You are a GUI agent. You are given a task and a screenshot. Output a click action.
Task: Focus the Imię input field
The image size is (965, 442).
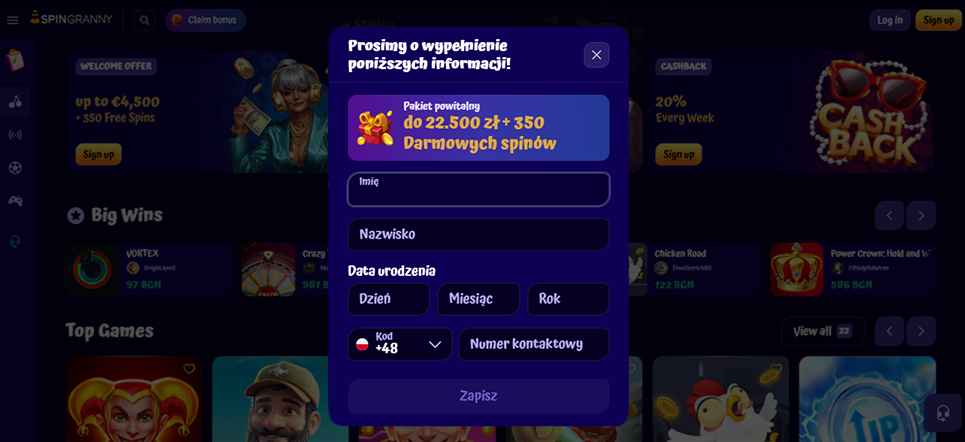pyautogui.click(x=479, y=190)
